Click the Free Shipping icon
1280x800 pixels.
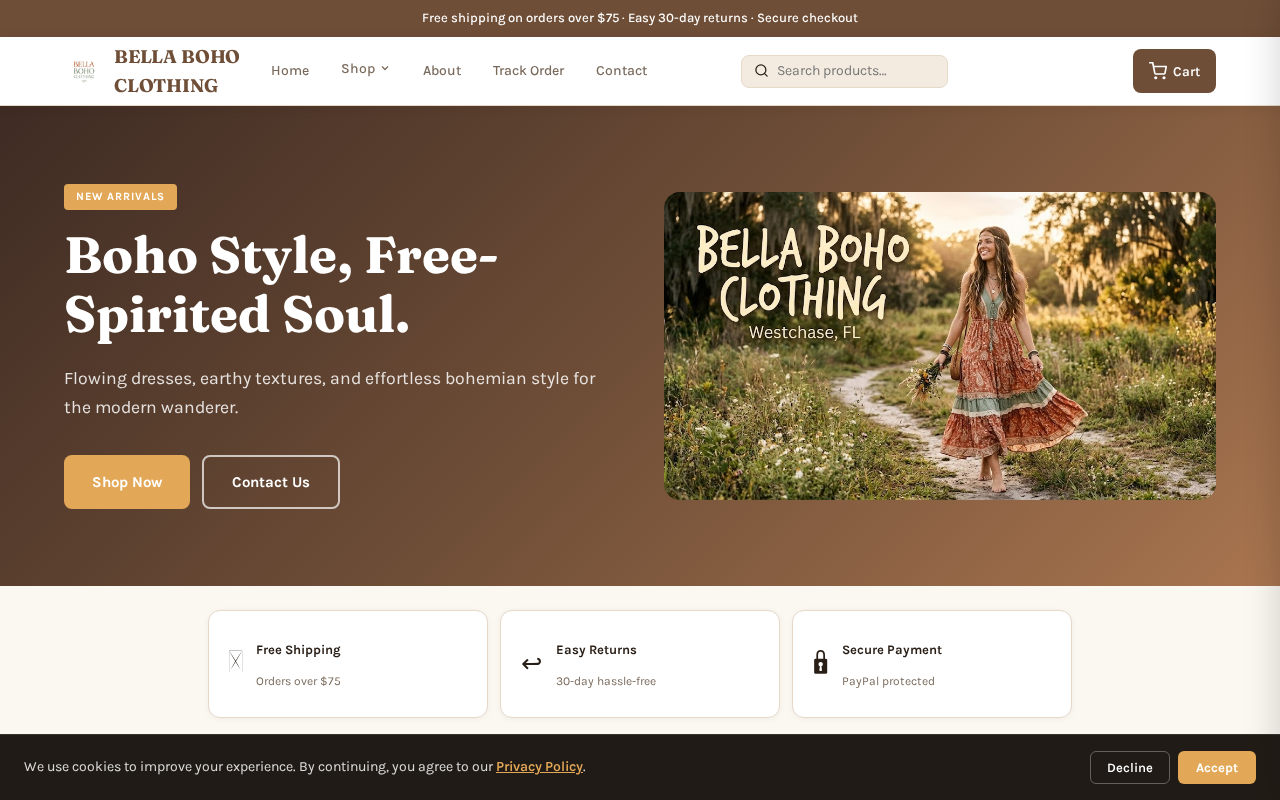click(236, 661)
